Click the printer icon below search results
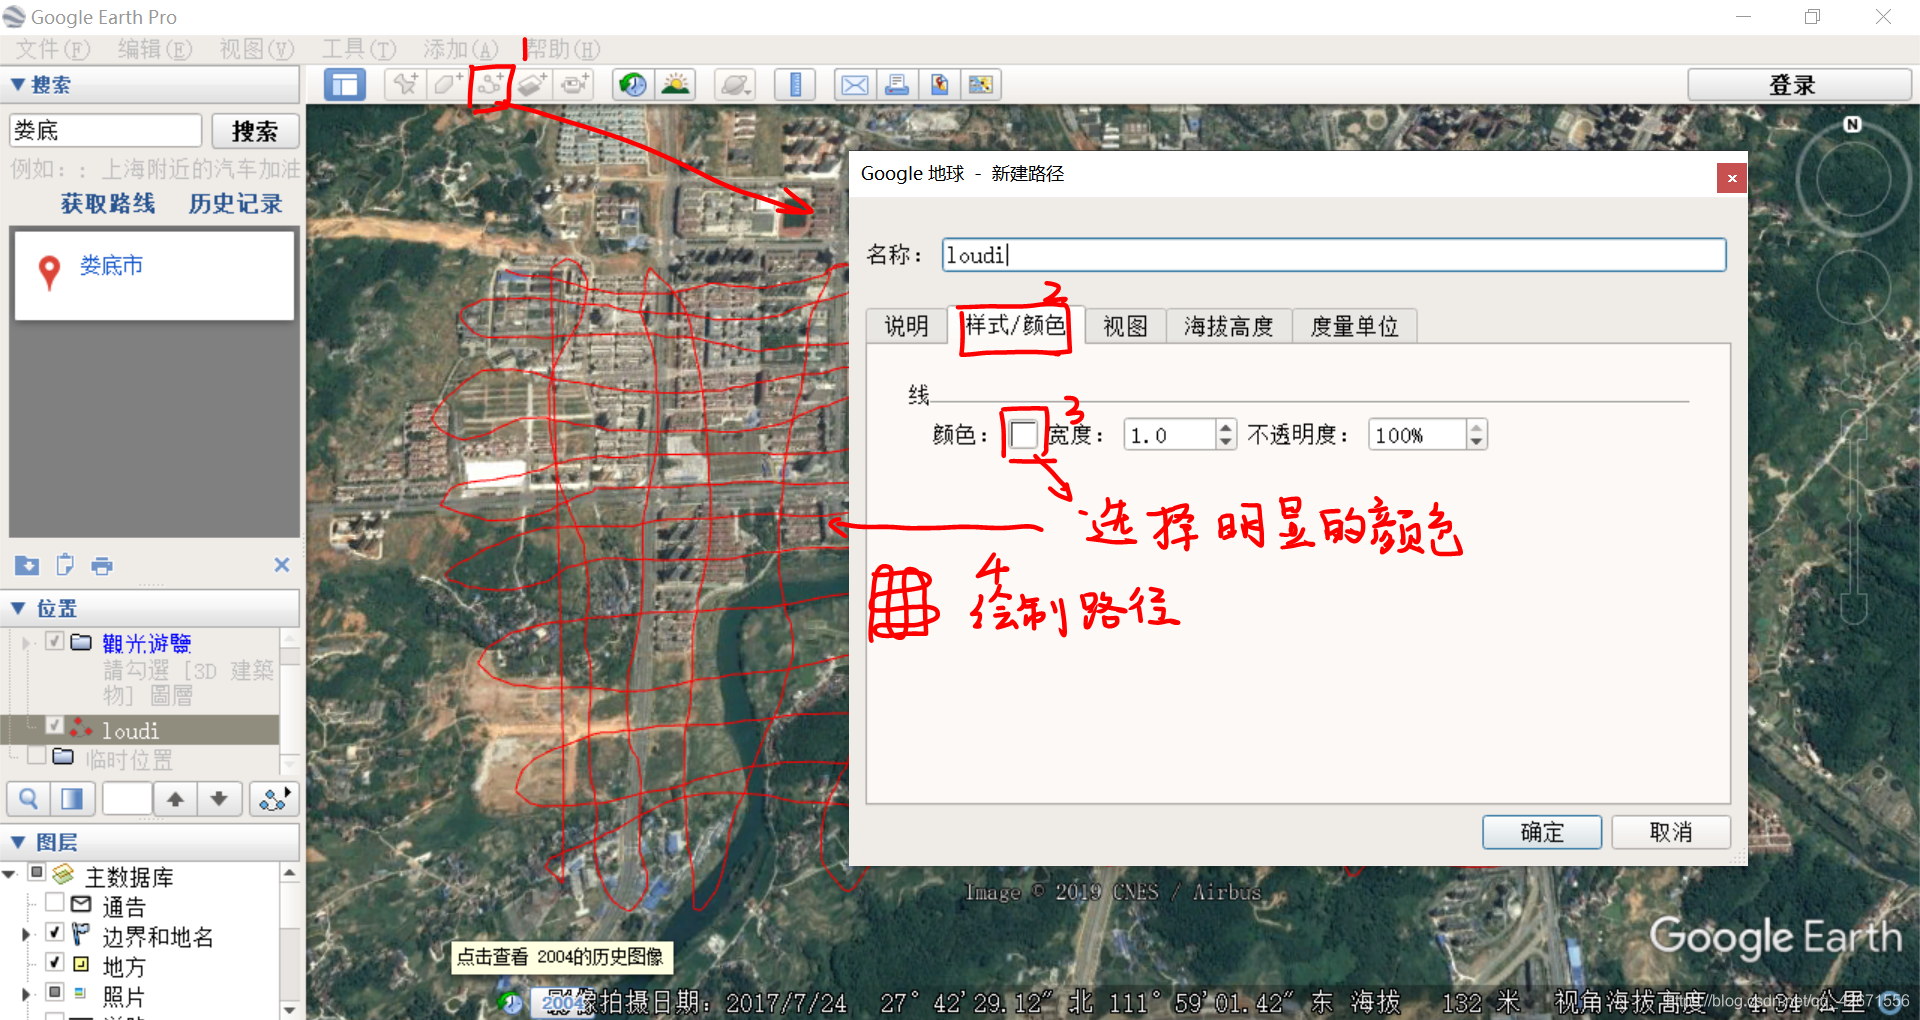The height and width of the screenshot is (1020, 1920). coord(102,566)
